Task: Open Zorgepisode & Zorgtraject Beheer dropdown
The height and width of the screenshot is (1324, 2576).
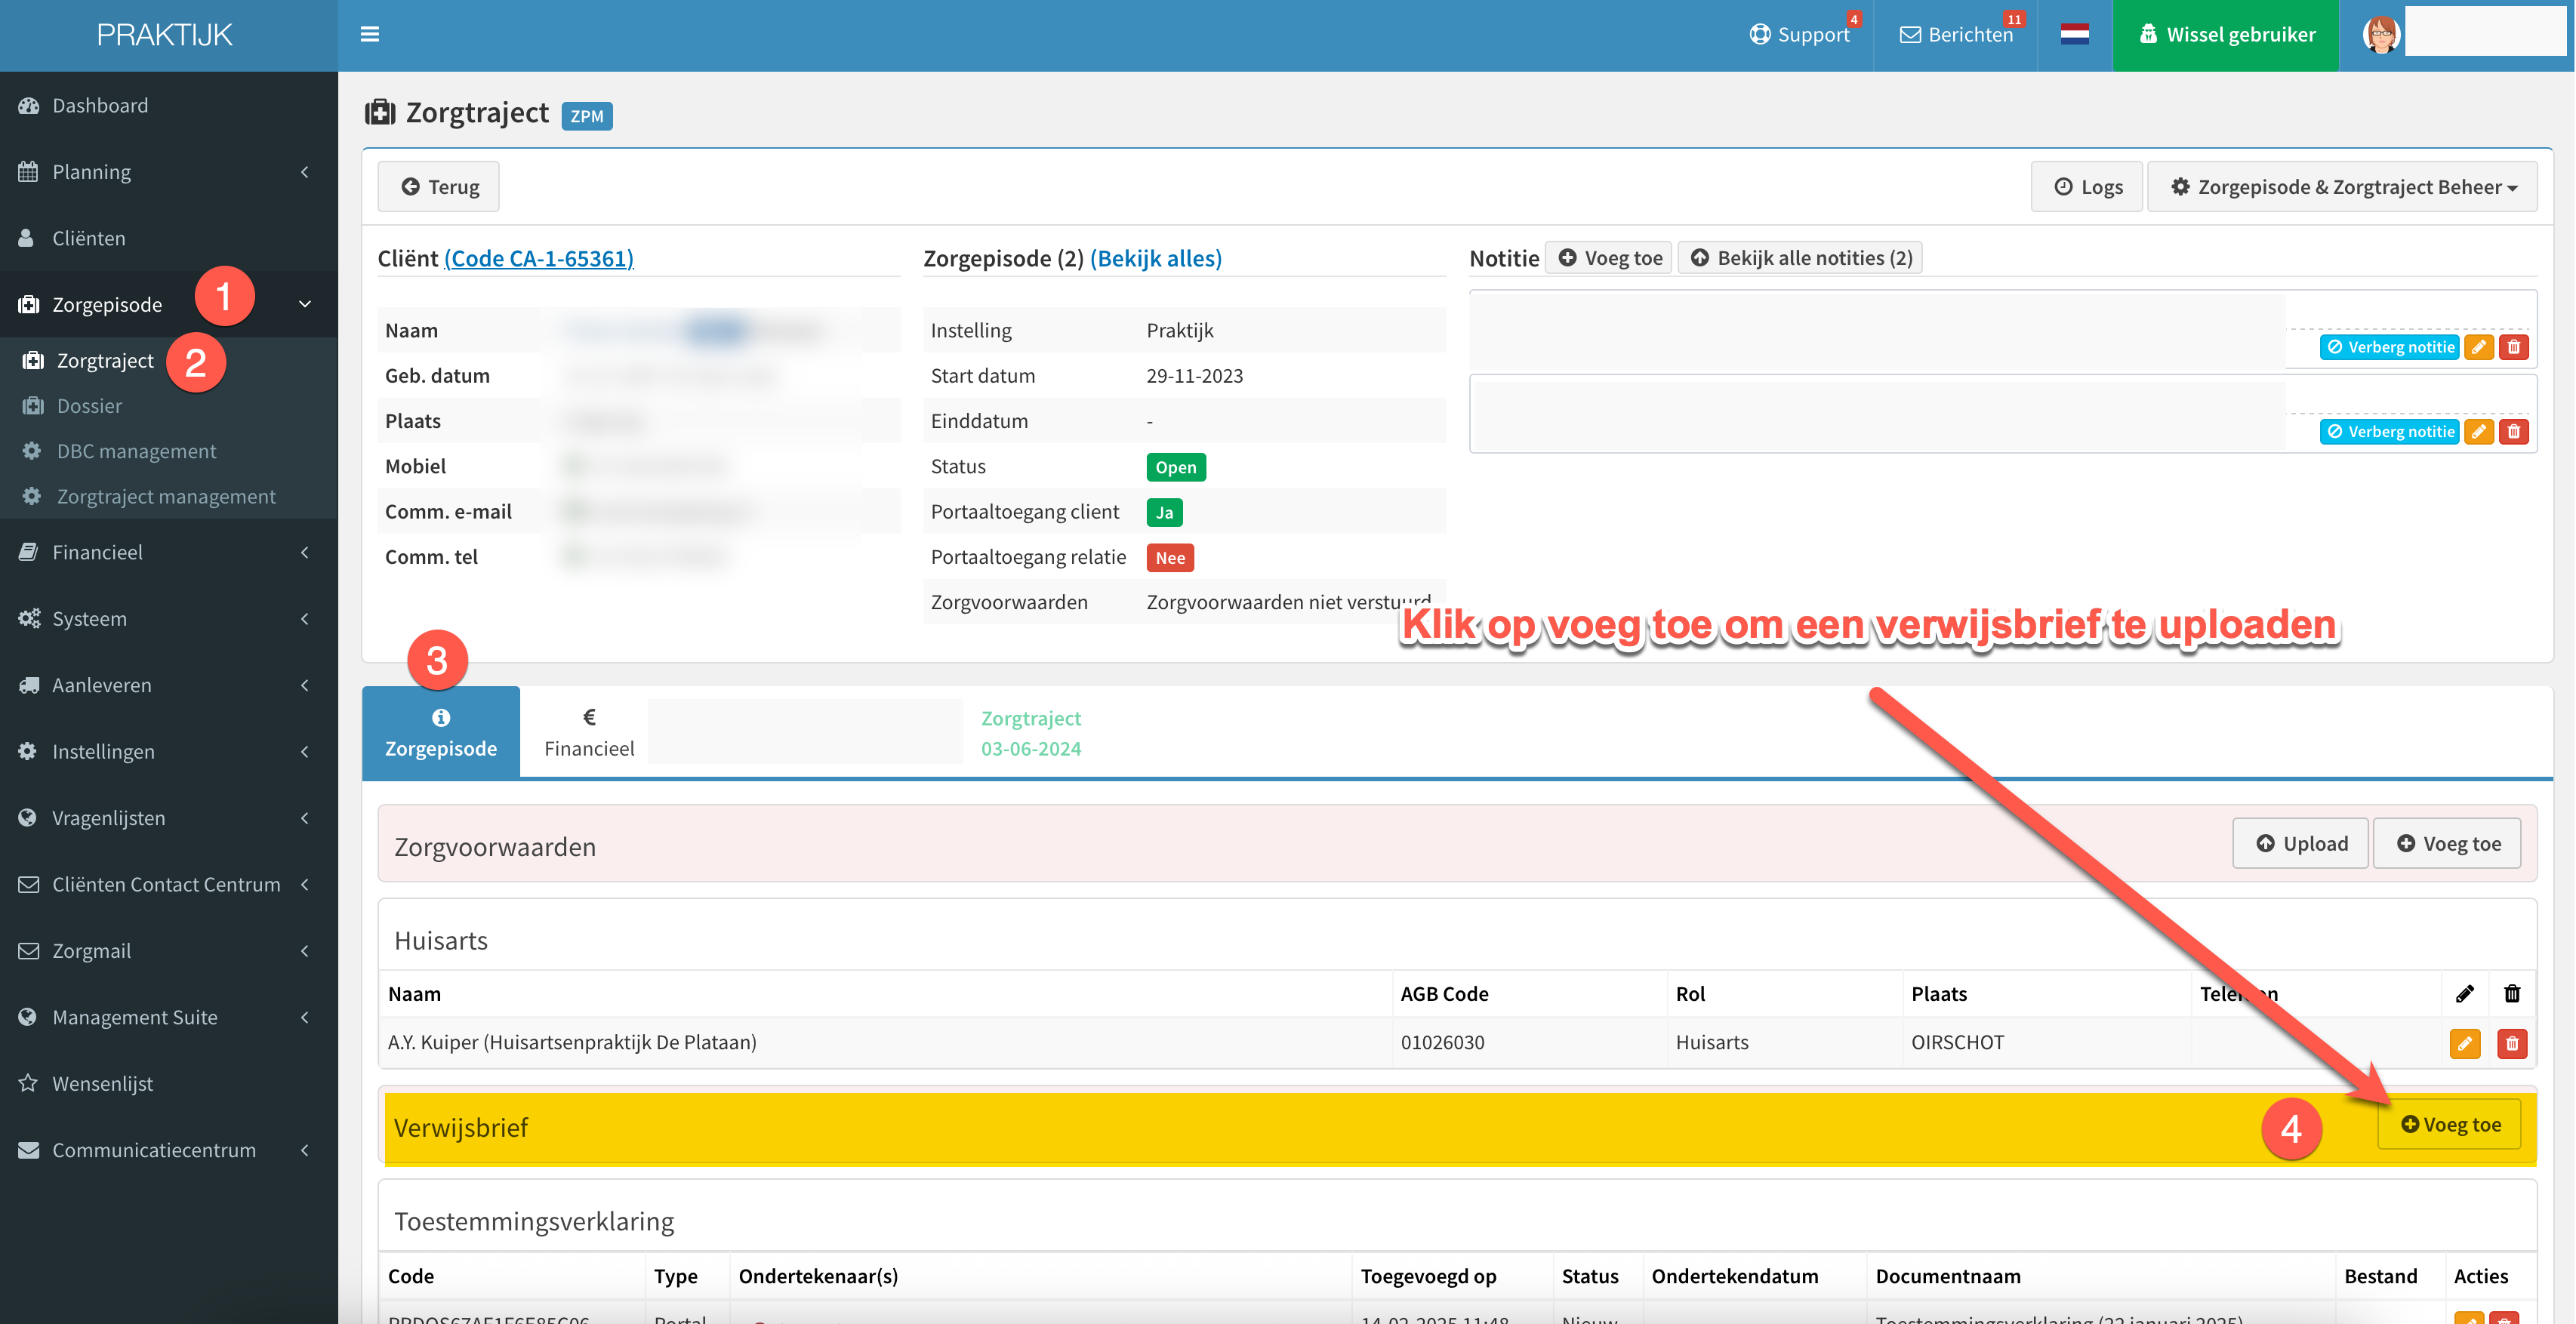Action: coord(2342,187)
